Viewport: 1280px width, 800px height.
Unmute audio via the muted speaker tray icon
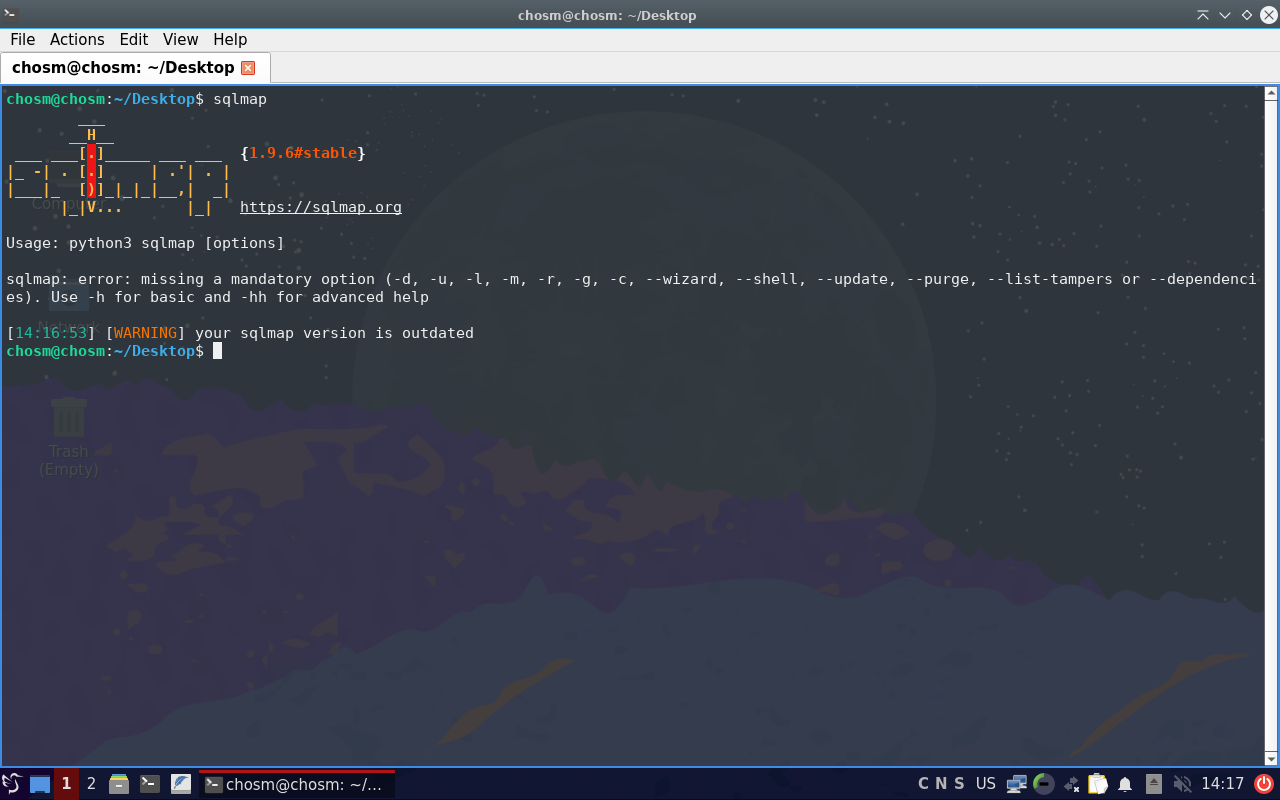pos(1183,784)
